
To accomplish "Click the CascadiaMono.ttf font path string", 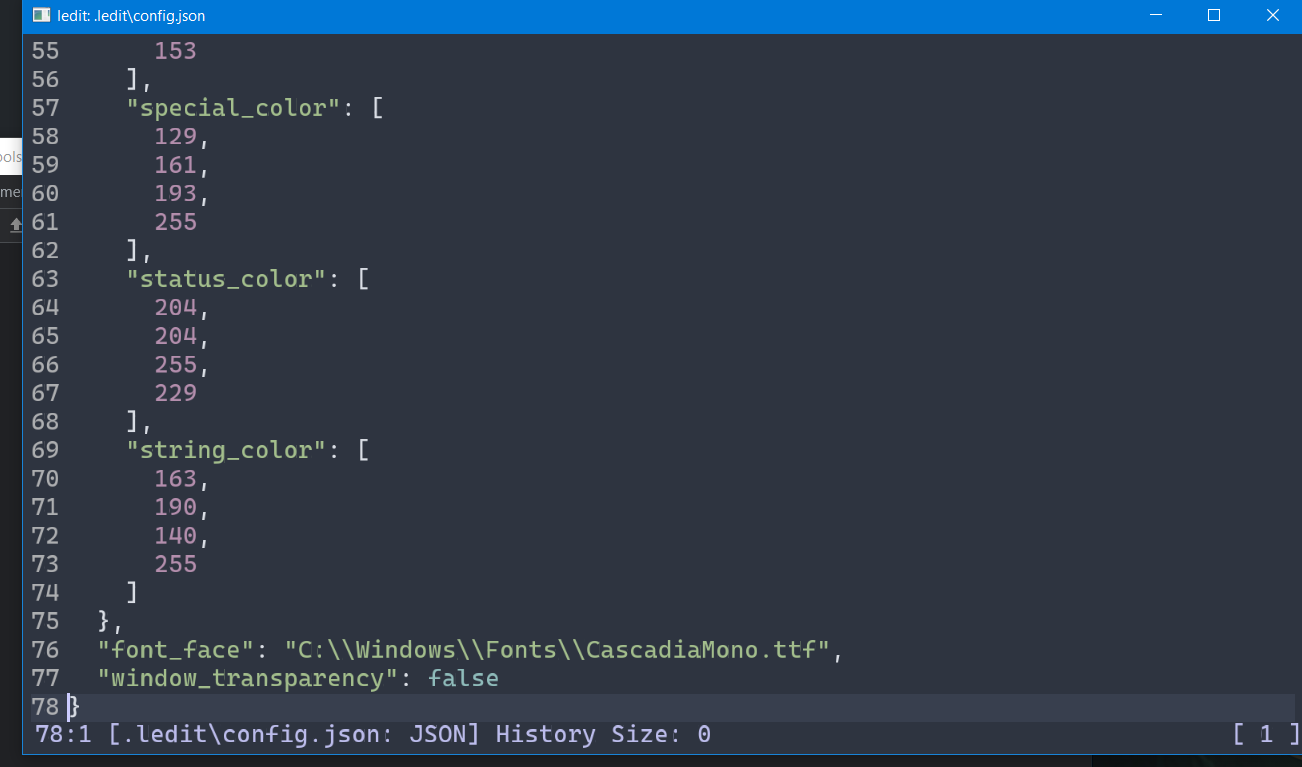I will pyautogui.click(x=558, y=650).
